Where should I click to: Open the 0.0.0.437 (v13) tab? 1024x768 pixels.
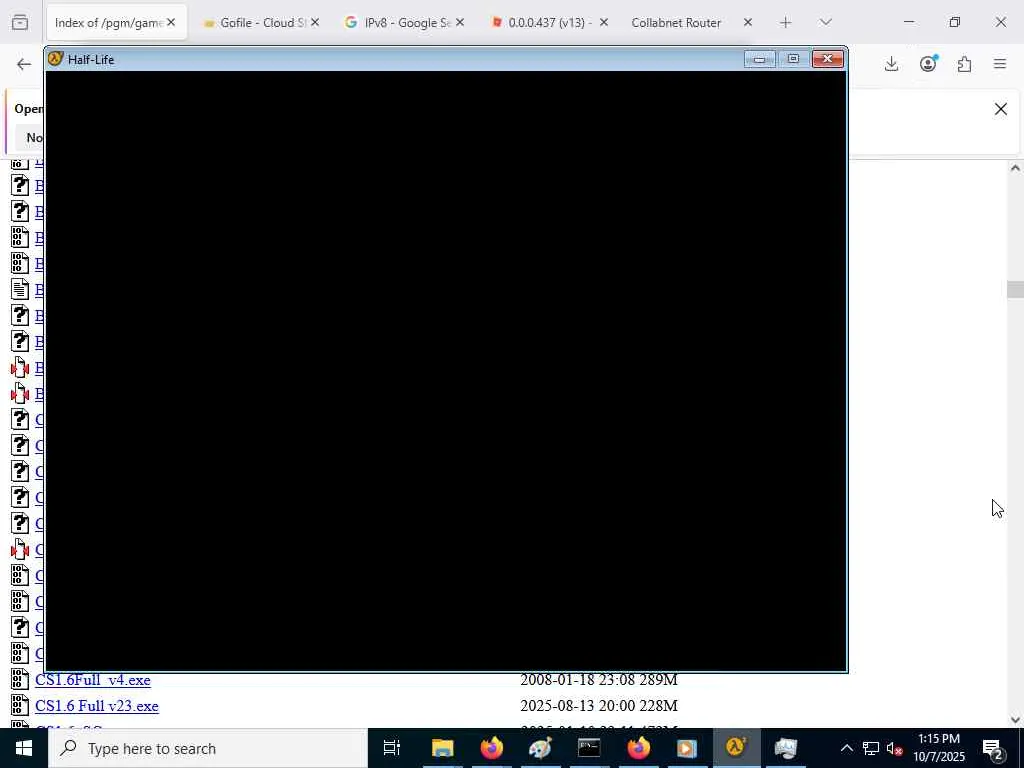tap(549, 23)
